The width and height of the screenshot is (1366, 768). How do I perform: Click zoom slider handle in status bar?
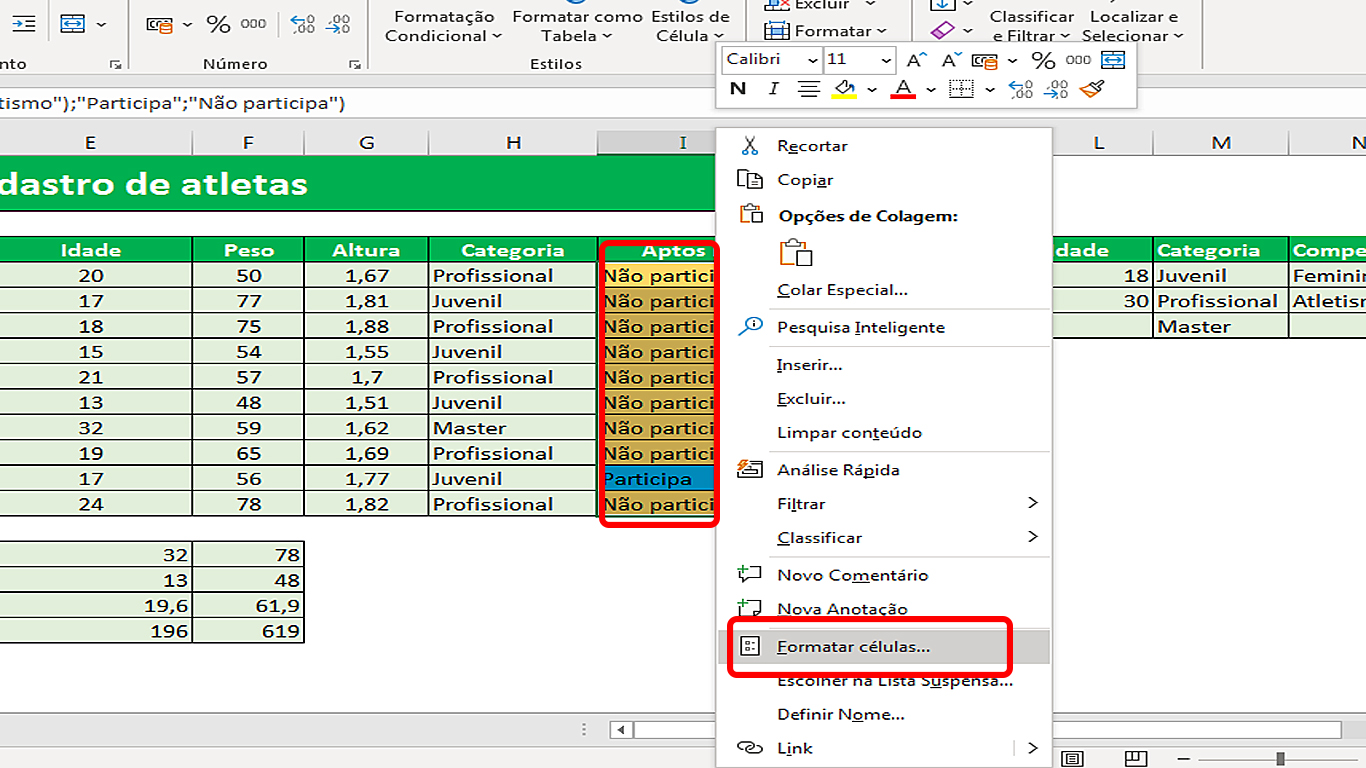click(1280, 760)
